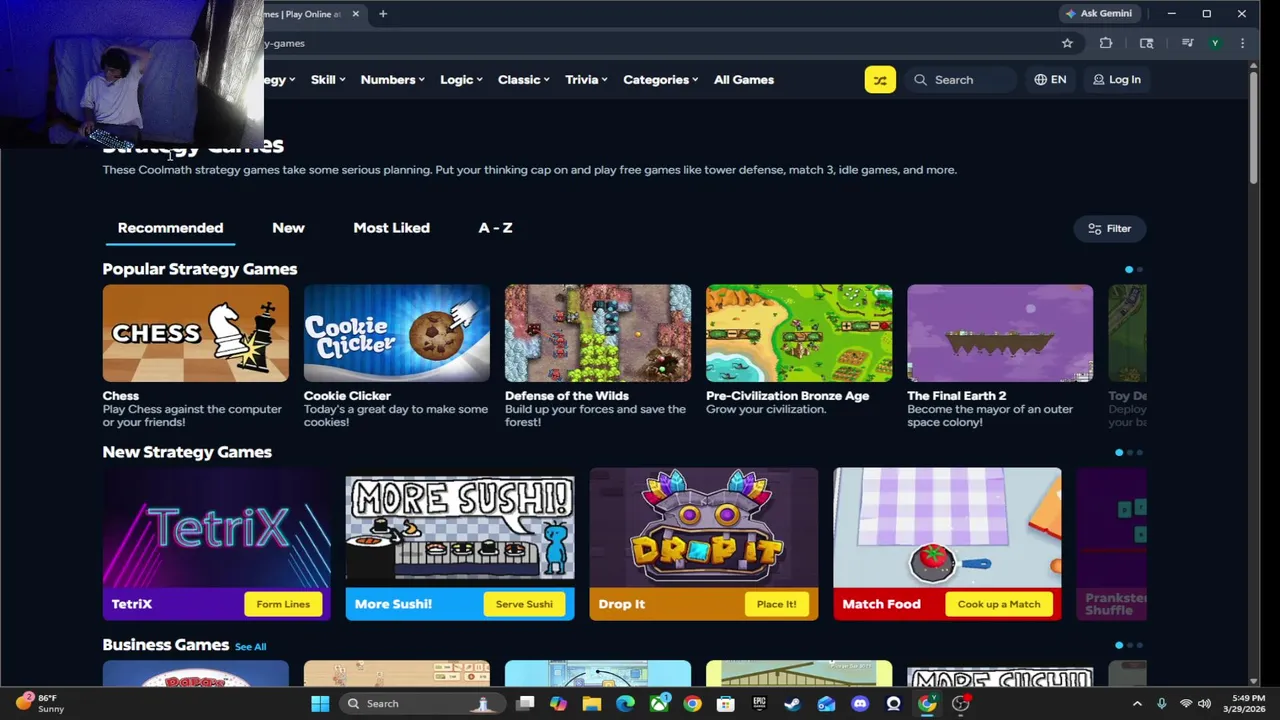Open the More Sushi! game card image
The height and width of the screenshot is (720, 1280).
pos(460,527)
